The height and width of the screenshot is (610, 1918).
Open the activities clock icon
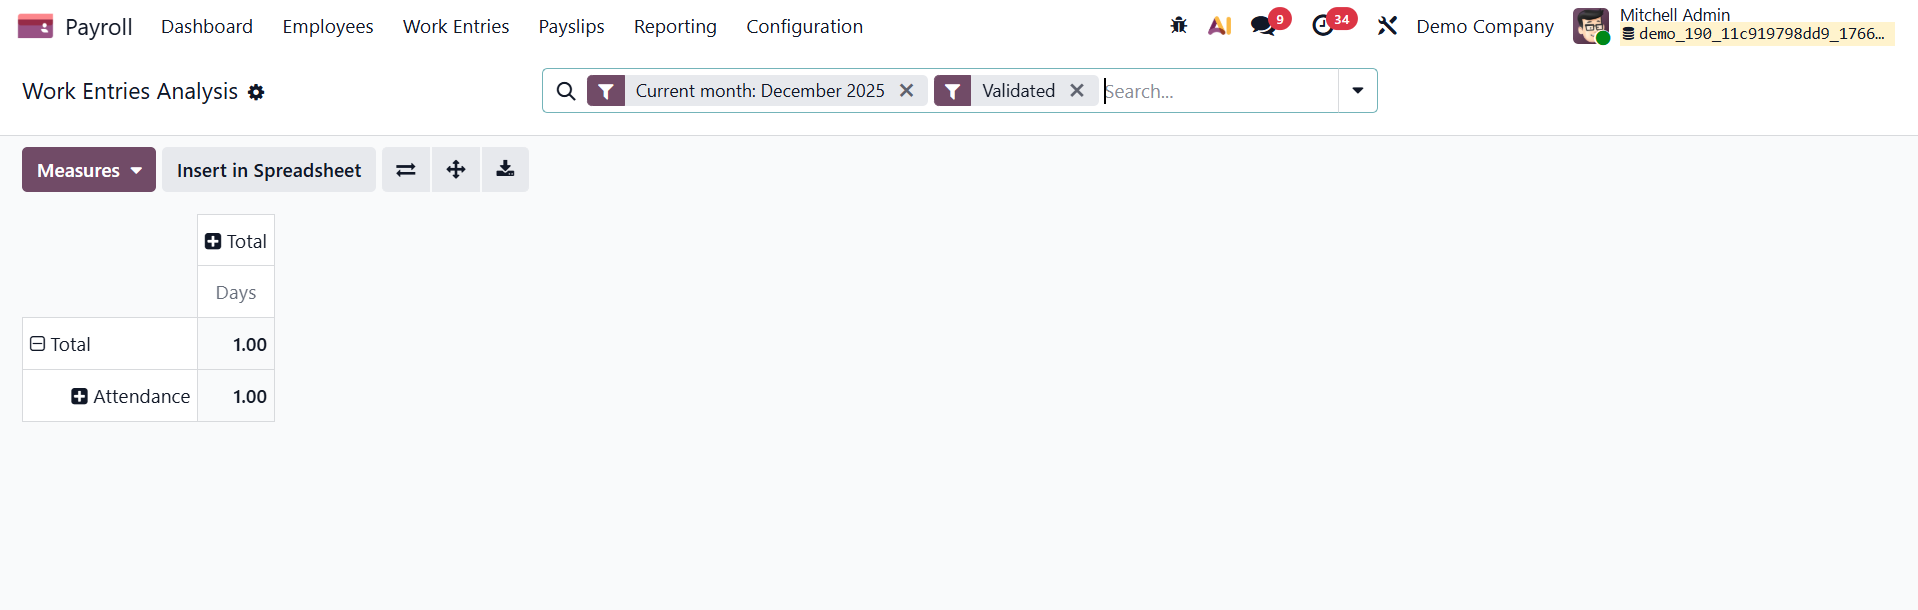point(1323,26)
